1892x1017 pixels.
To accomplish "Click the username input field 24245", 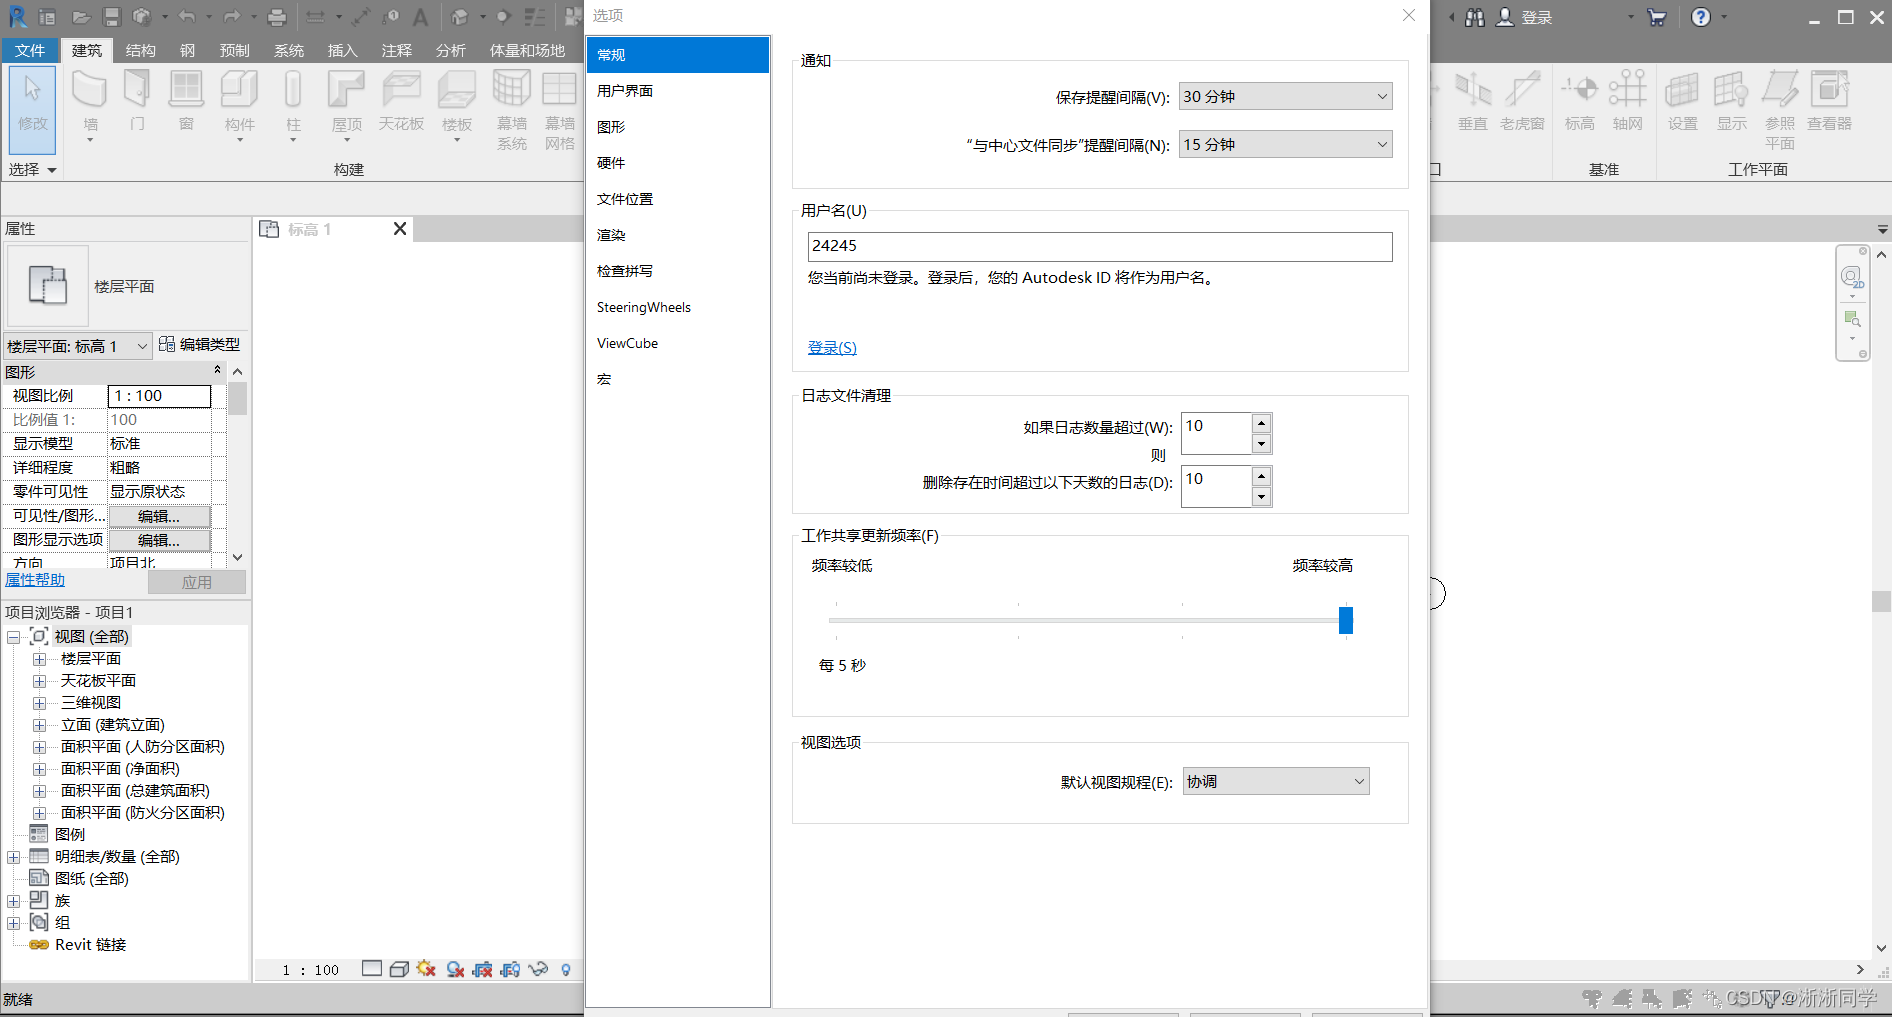I will tap(1100, 246).
